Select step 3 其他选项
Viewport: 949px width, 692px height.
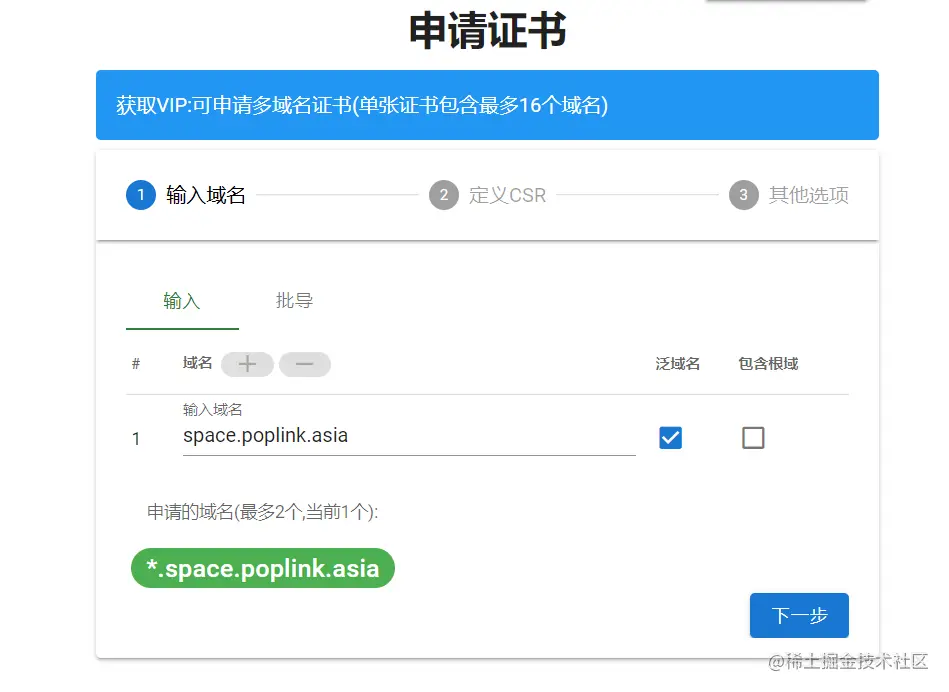click(x=789, y=195)
